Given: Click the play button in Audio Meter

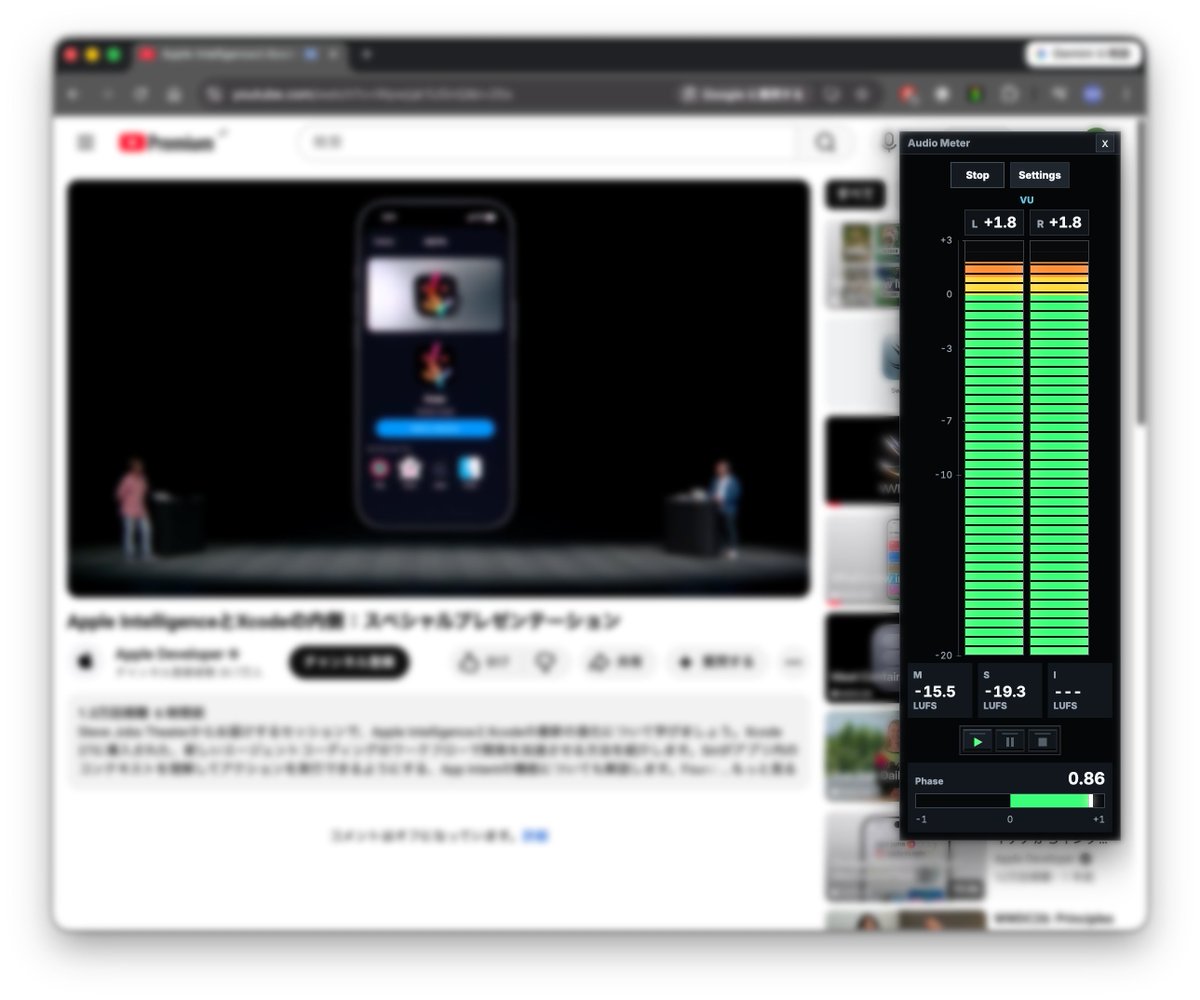Looking at the screenshot, I should coord(977,742).
